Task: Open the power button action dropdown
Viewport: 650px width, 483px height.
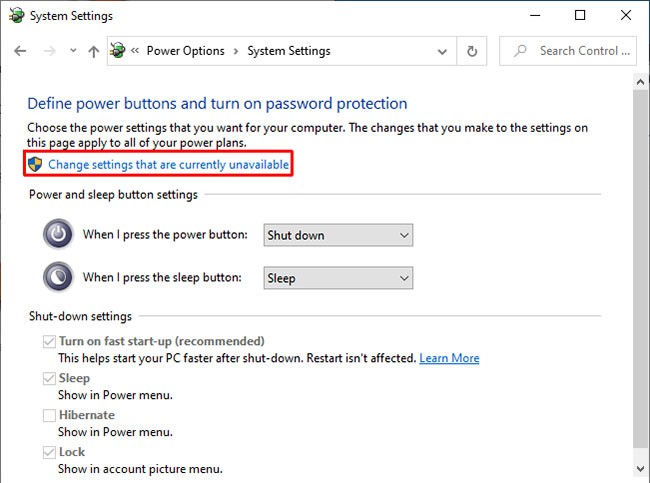Action: pos(338,235)
